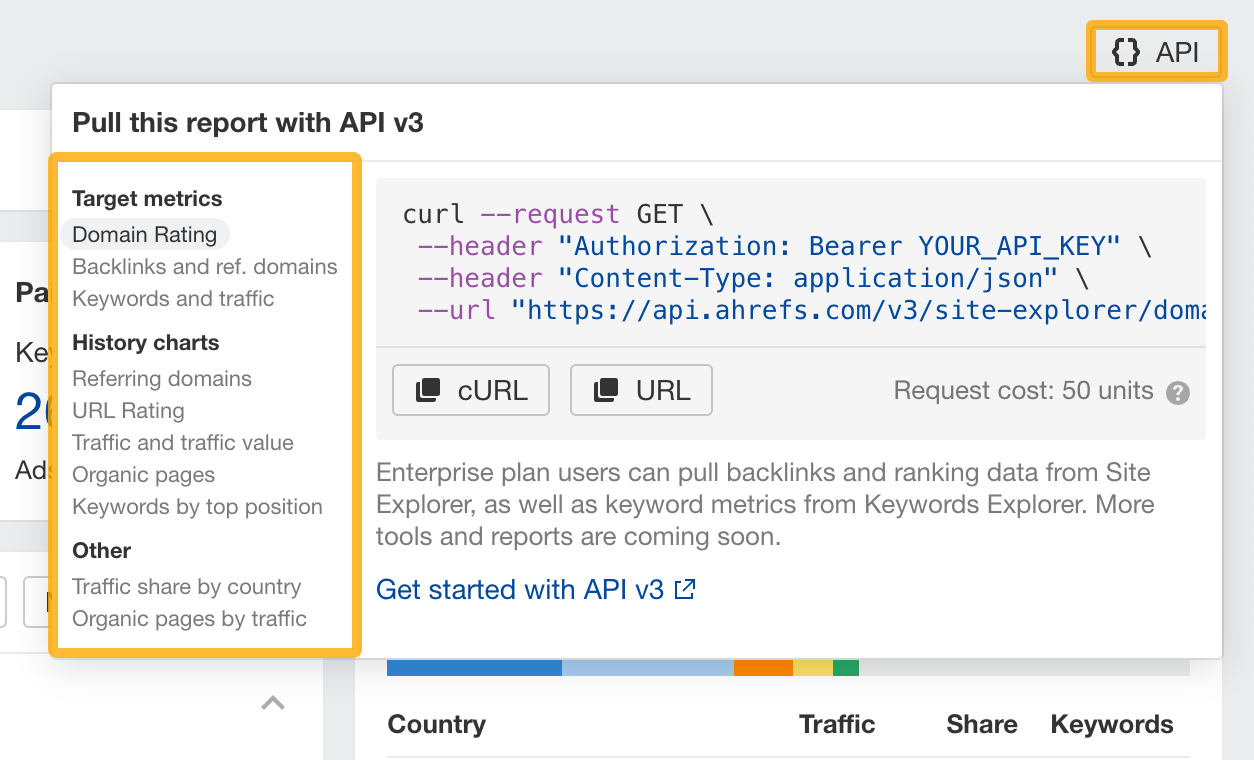Open Traffic share by country report
Image resolution: width=1254 pixels, height=760 pixels.
(x=186, y=587)
